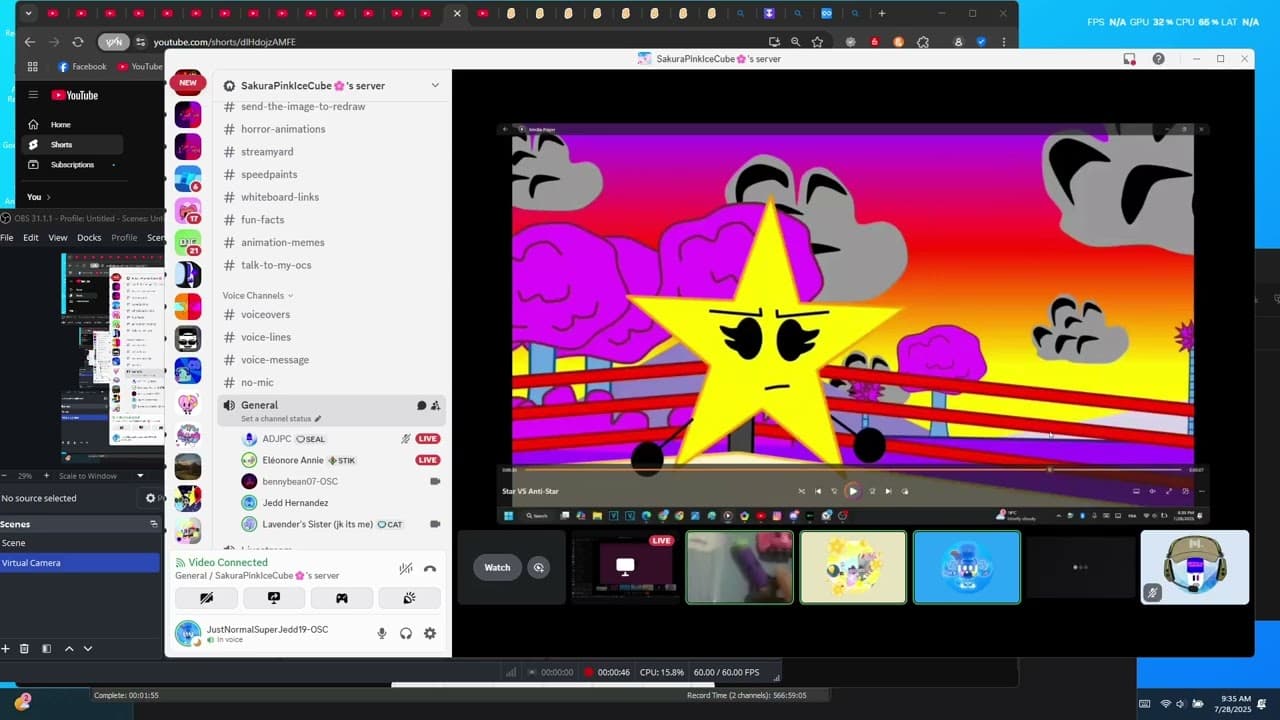Mute your Discord microphone
This screenshot has width=1280, height=720.
click(381, 633)
